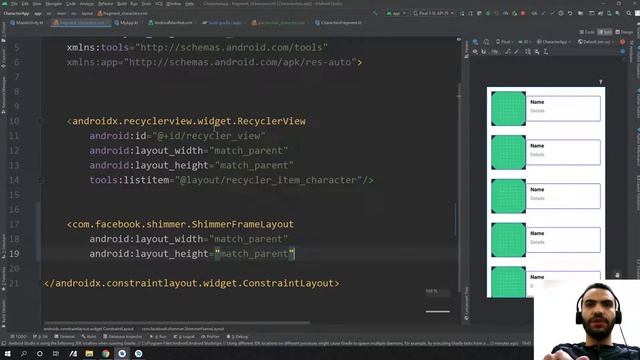Image resolution: width=640 pixels, height=360 pixels.
Task: Open the Profiler tool window
Action: pos(210,337)
